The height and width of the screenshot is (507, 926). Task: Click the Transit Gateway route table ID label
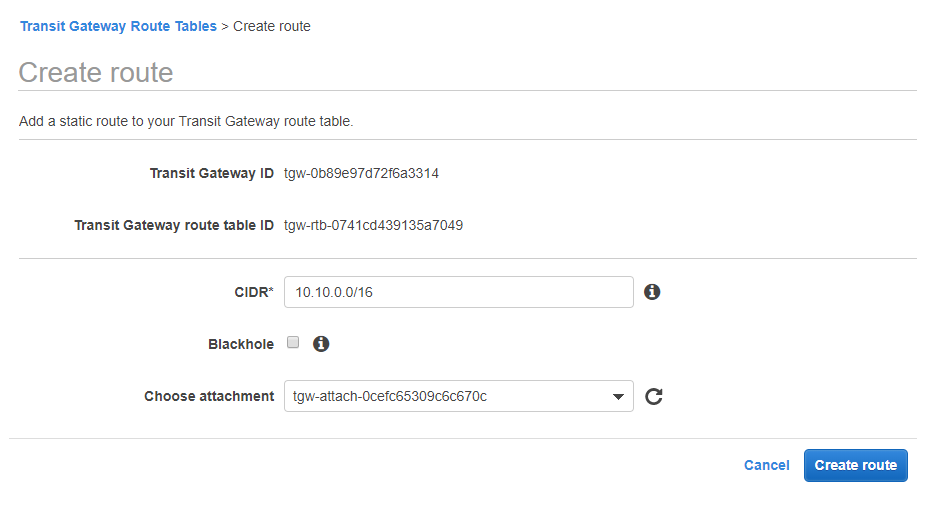[x=174, y=225]
